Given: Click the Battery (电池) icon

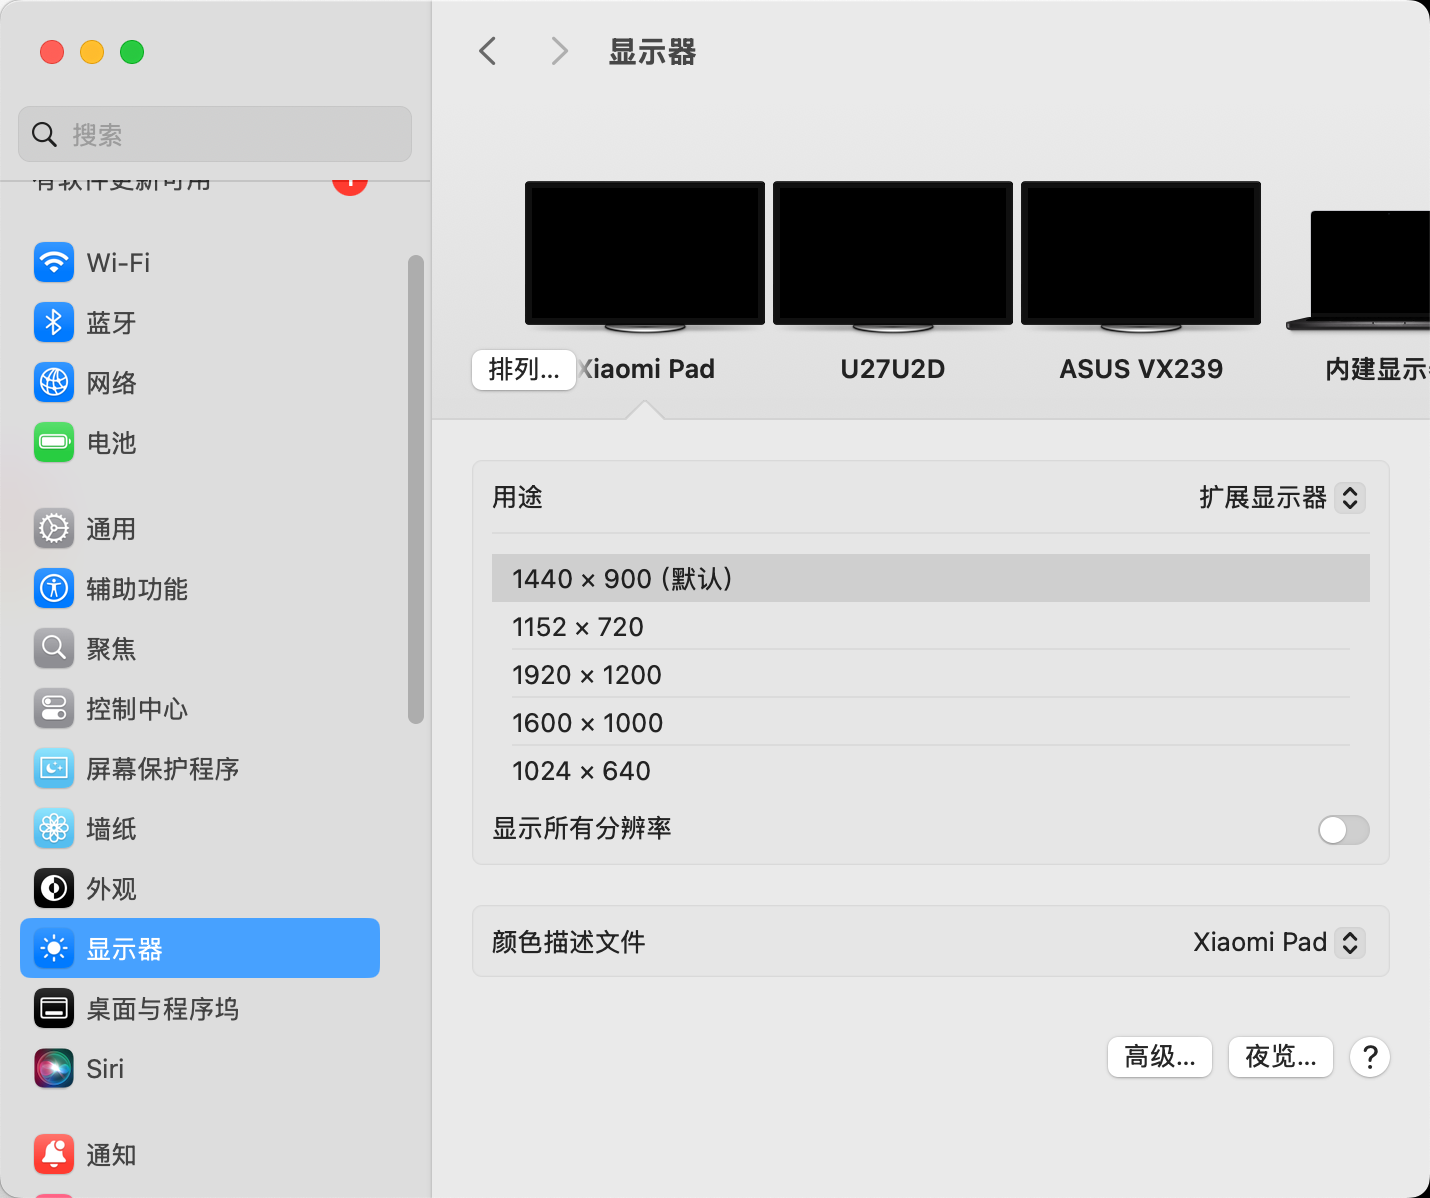Looking at the screenshot, I should 54,443.
